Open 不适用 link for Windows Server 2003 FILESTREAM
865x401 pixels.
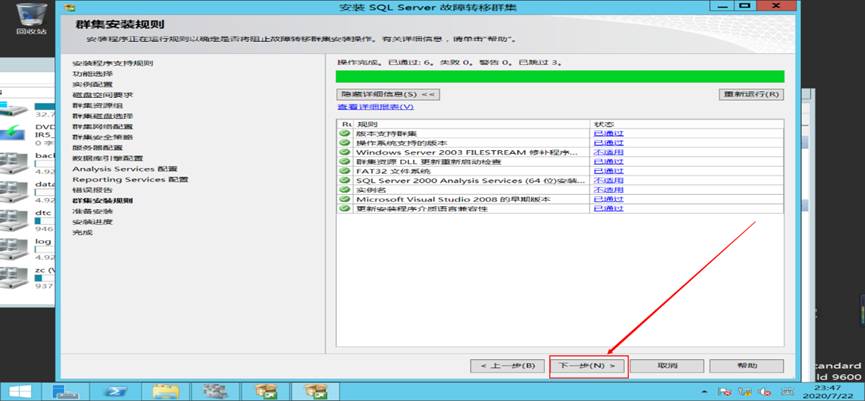[x=608, y=152]
